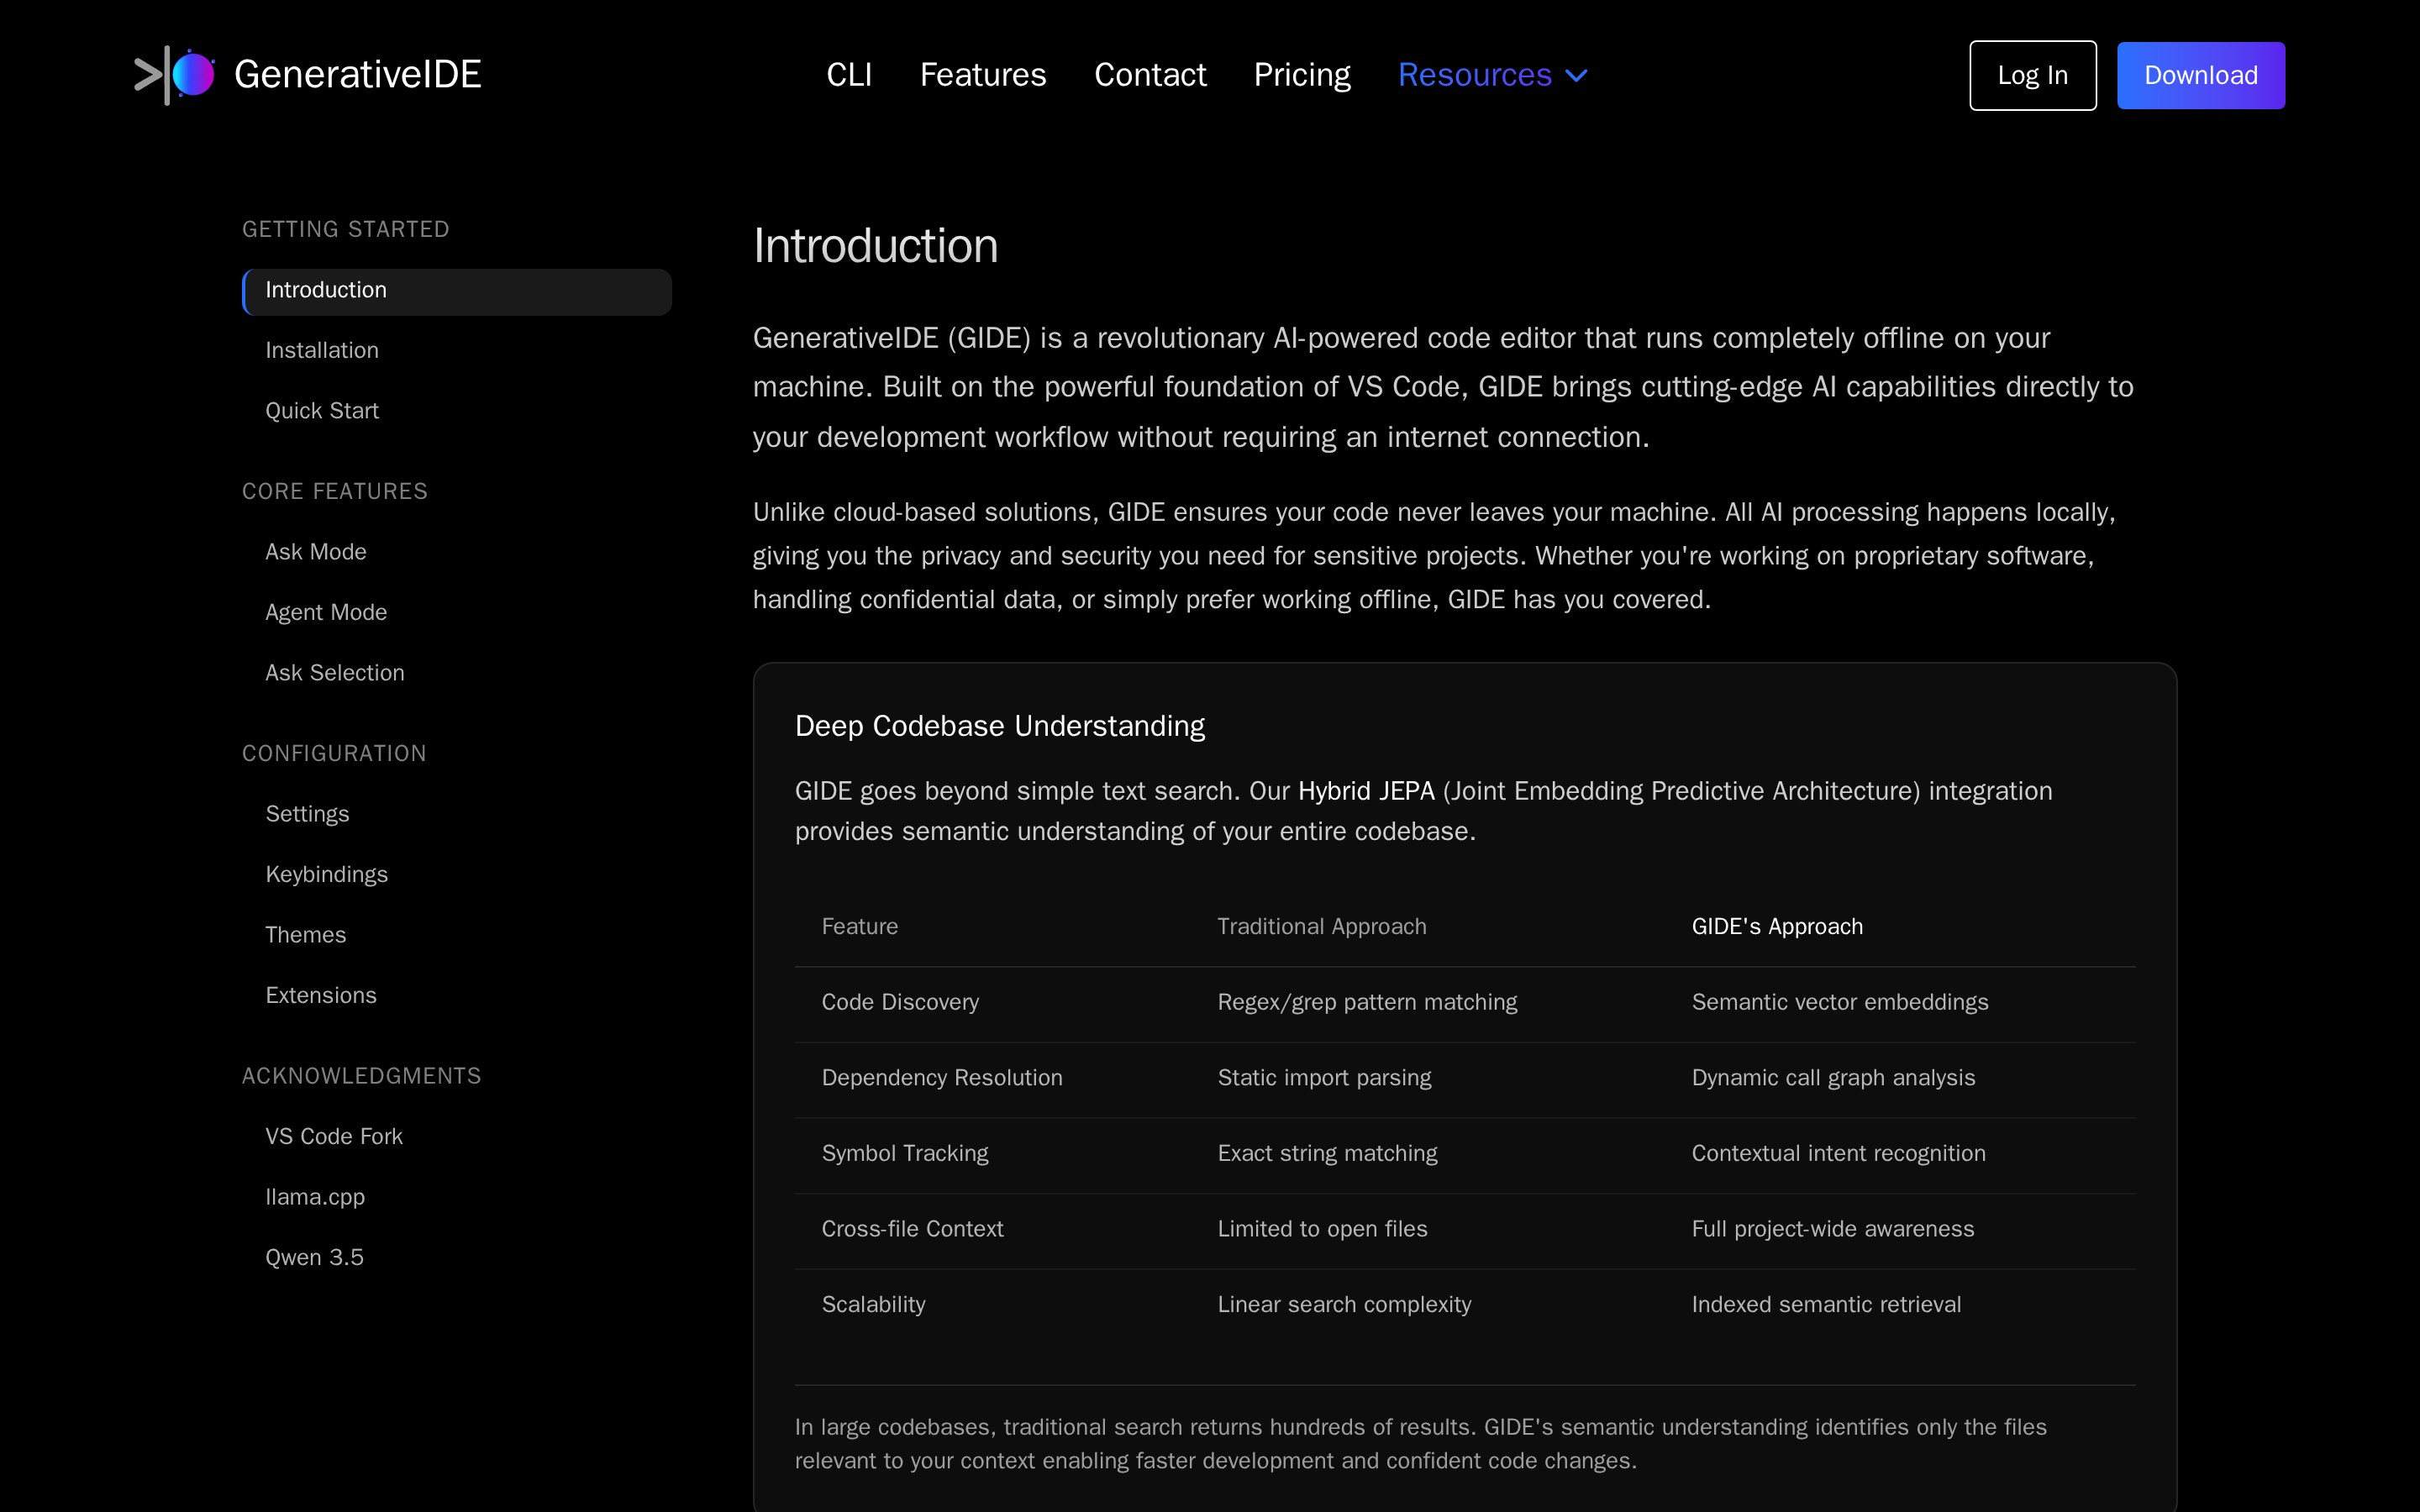Viewport: 2420px width, 1512px height.
Task: Click the Introduction page title
Action: 876,246
